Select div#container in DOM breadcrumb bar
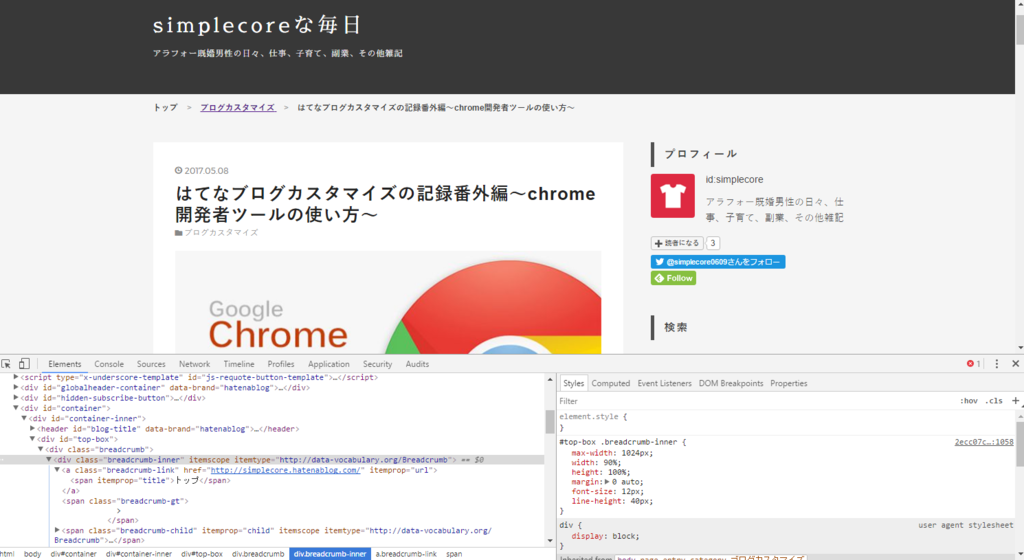1024x560 pixels. 73,553
